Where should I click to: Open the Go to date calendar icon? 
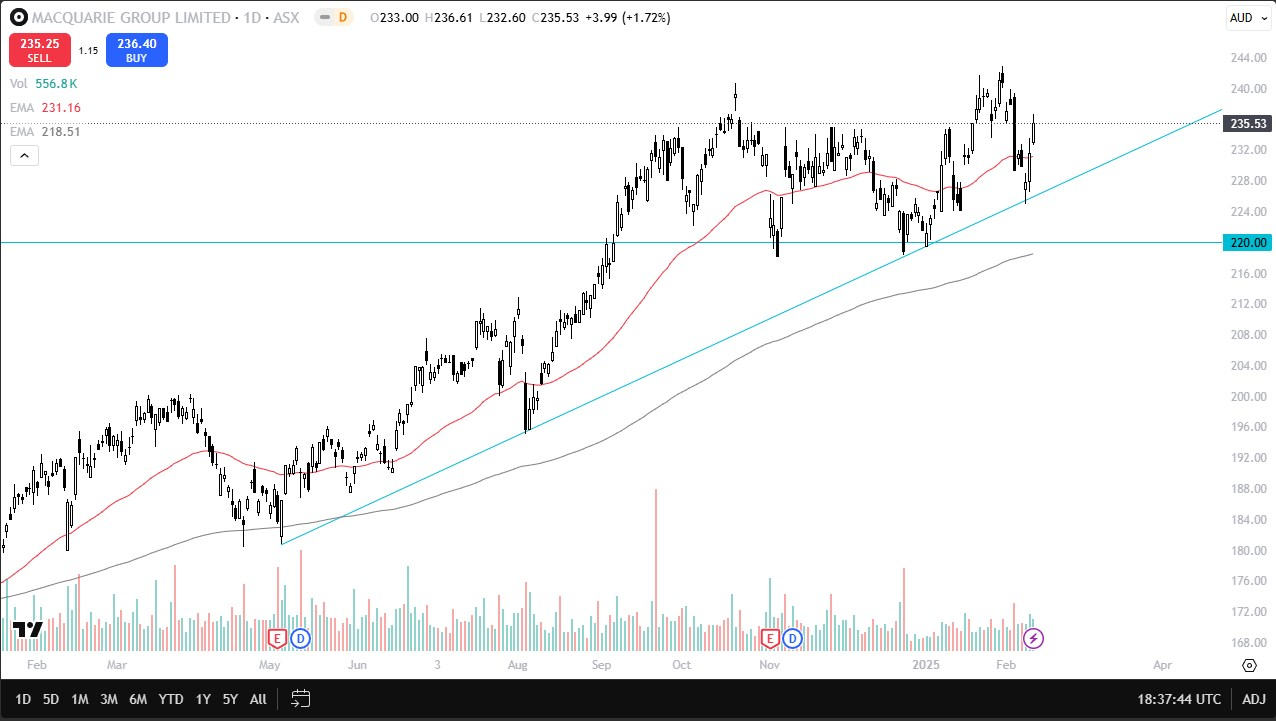click(x=300, y=699)
